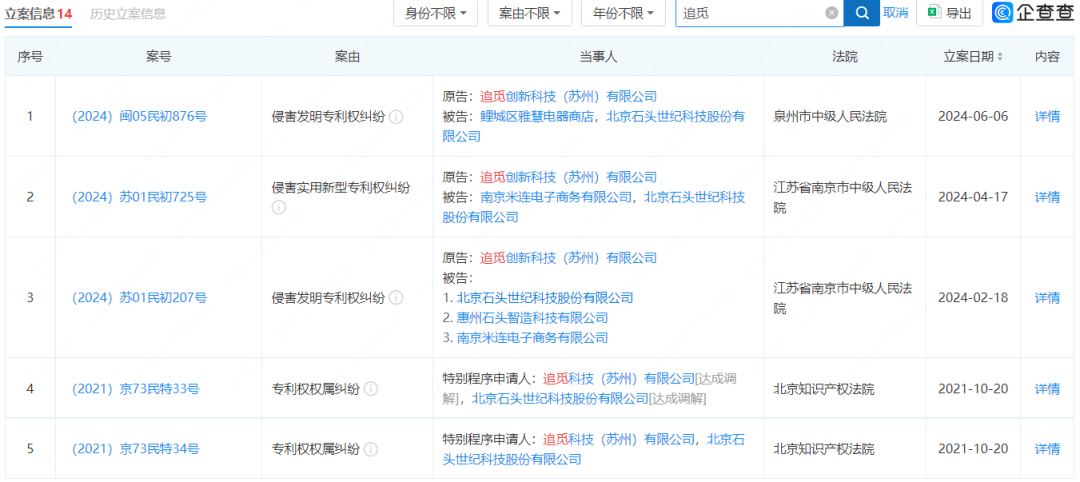Screen dimensions: 1080x482
Task: Clear the search box with the X icon
Action: click(831, 13)
